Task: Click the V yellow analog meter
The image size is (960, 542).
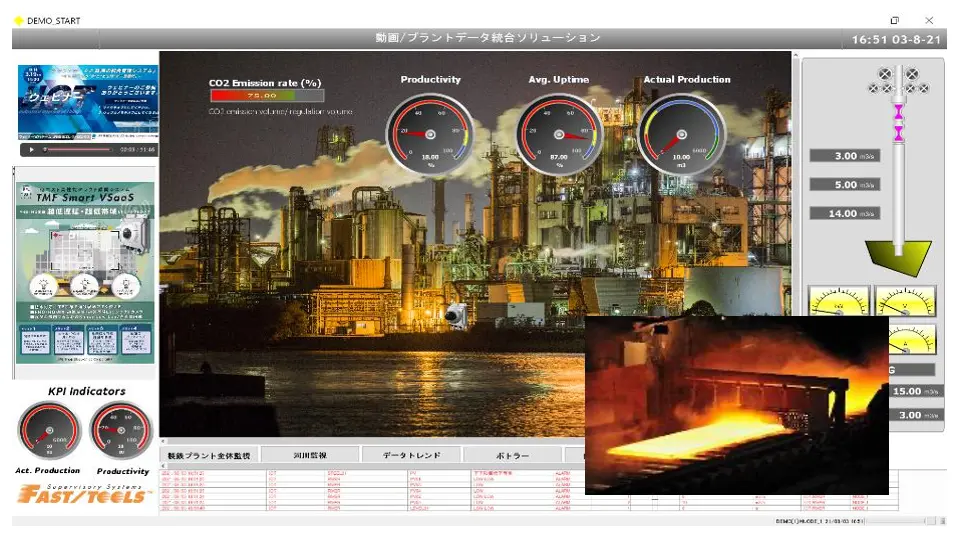Action: pyautogui.click(x=905, y=301)
